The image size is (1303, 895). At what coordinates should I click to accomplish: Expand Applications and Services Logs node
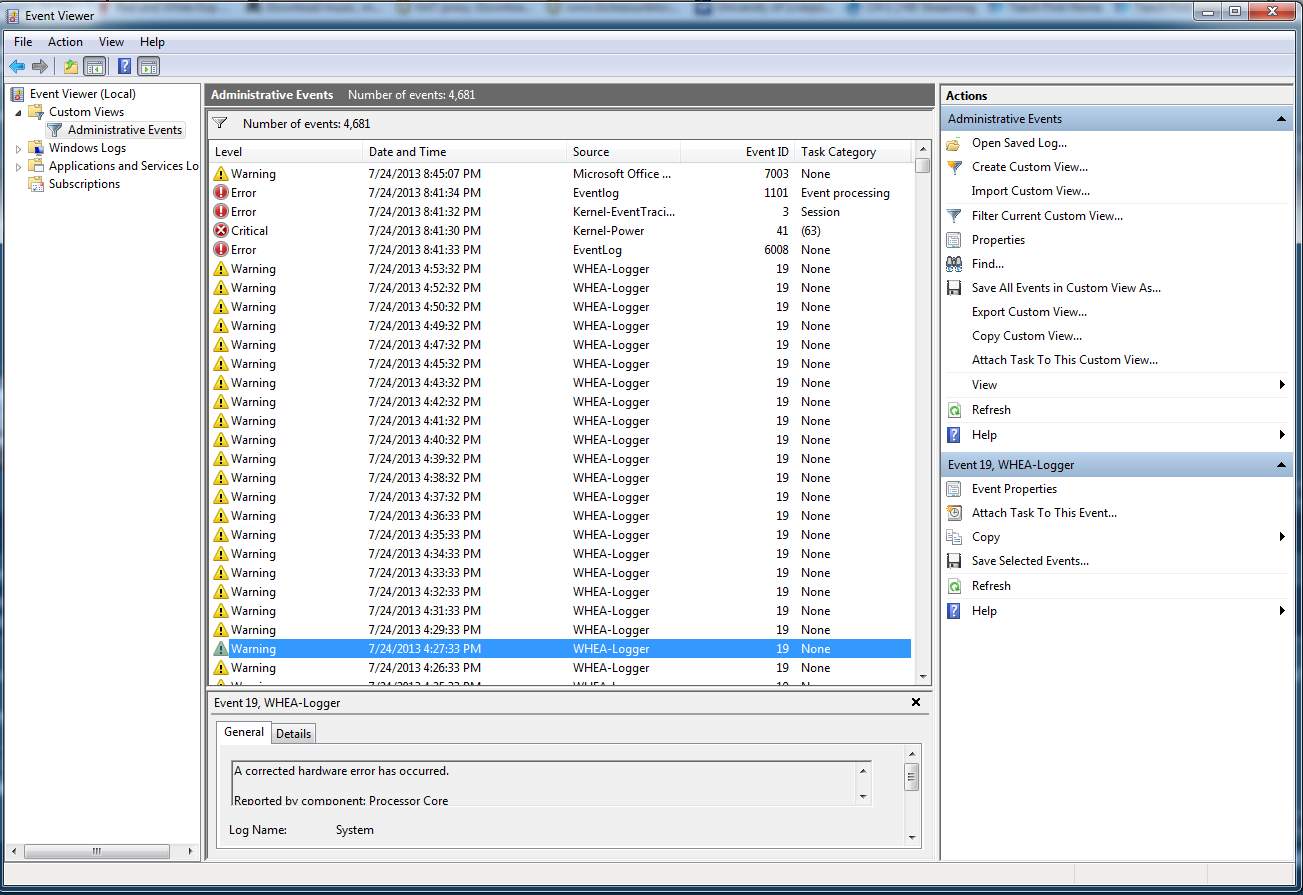click(x=18, y=166)
